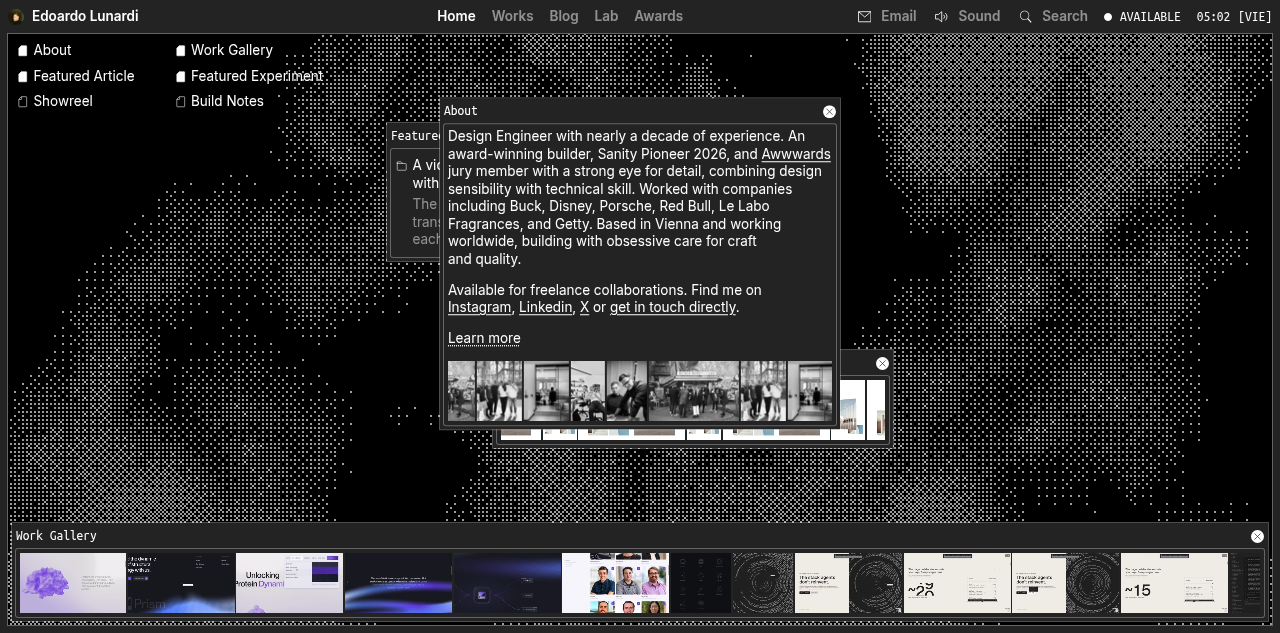Open the purple flower thumbnail in Work Gallery
The image size is (1280, 633).
[73, 583]
